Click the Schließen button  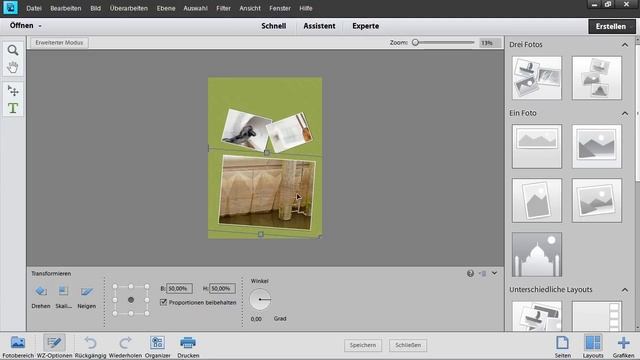click(x=408, y=345)
